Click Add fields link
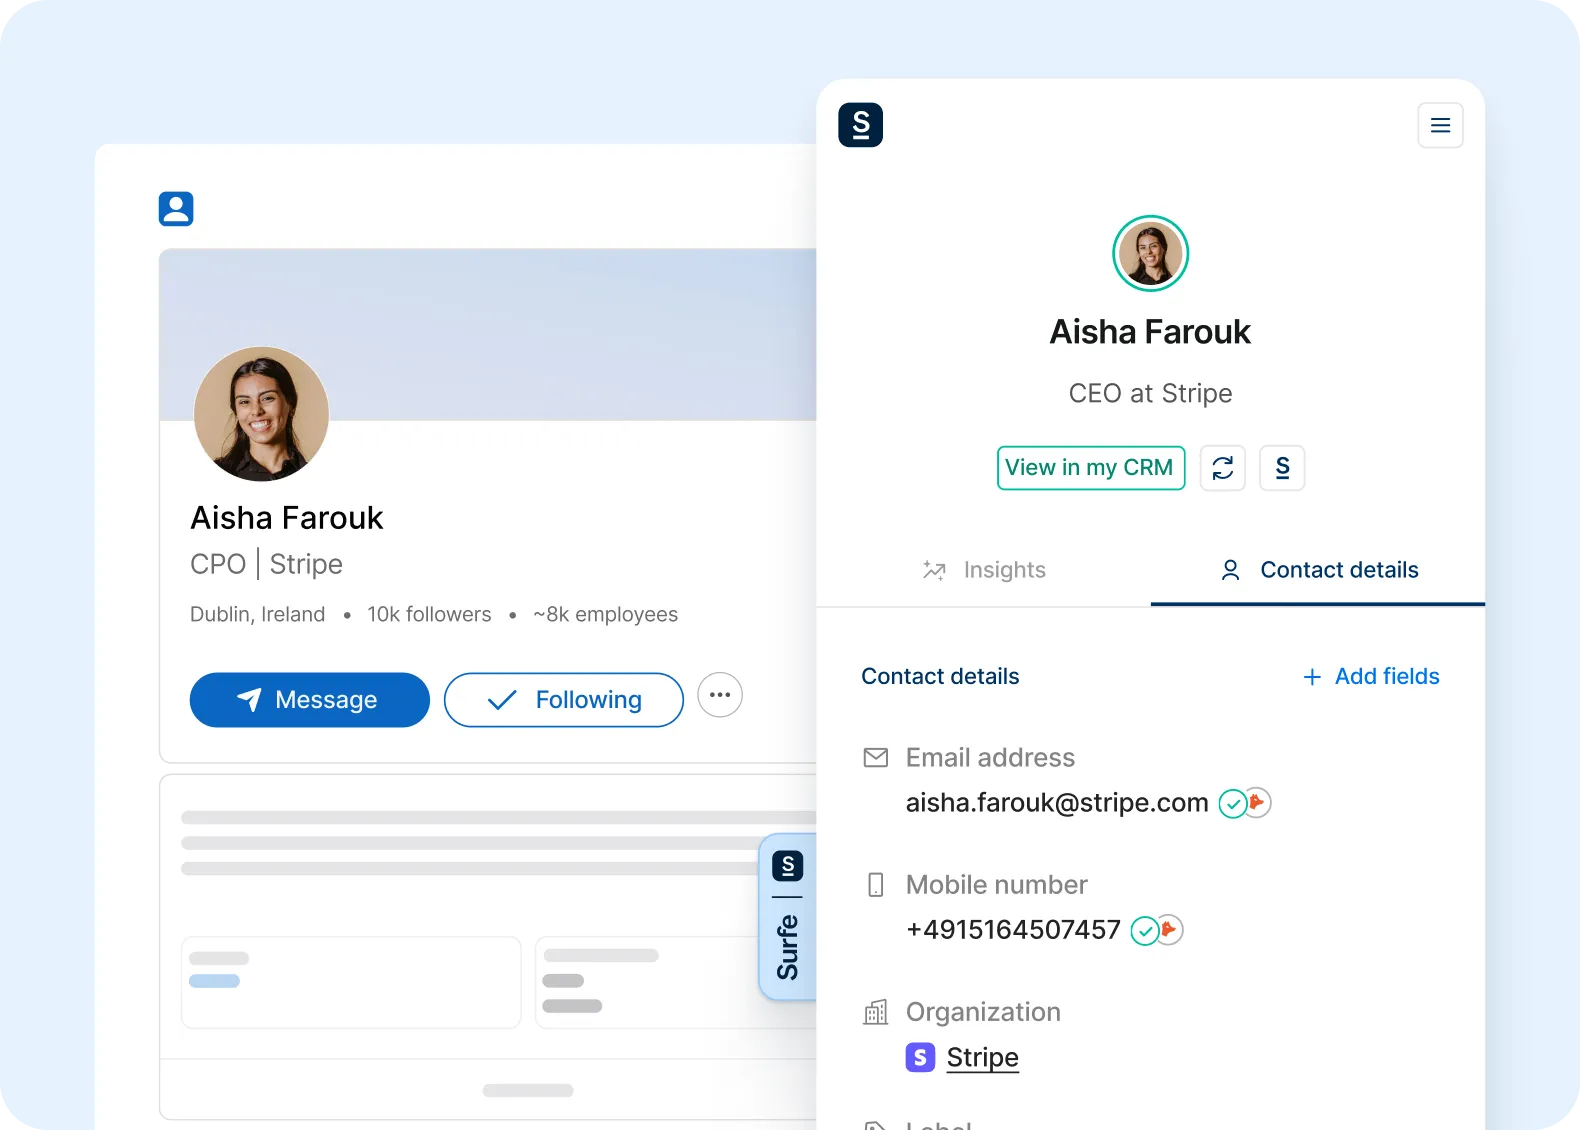Screen dimensions: 1580x1130 [1371, 677]
